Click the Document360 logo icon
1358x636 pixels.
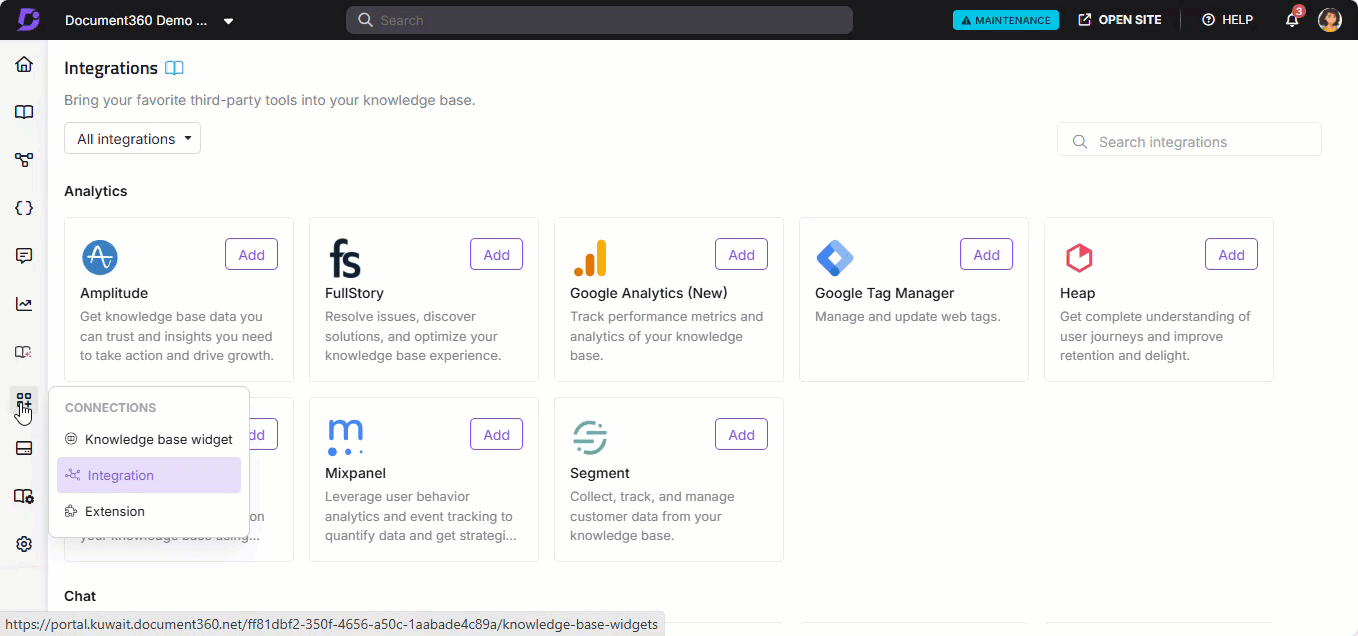pyautogui.click(x=28, y=20)
